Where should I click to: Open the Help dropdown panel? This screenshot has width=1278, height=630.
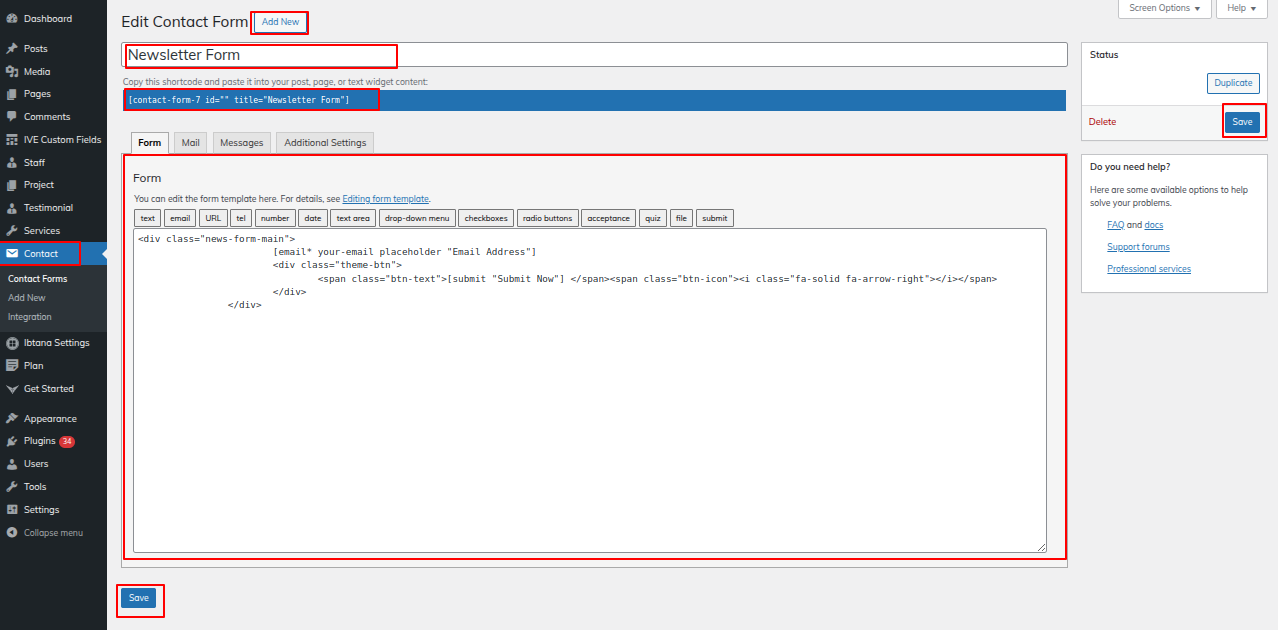click(x=1241, y=8)
